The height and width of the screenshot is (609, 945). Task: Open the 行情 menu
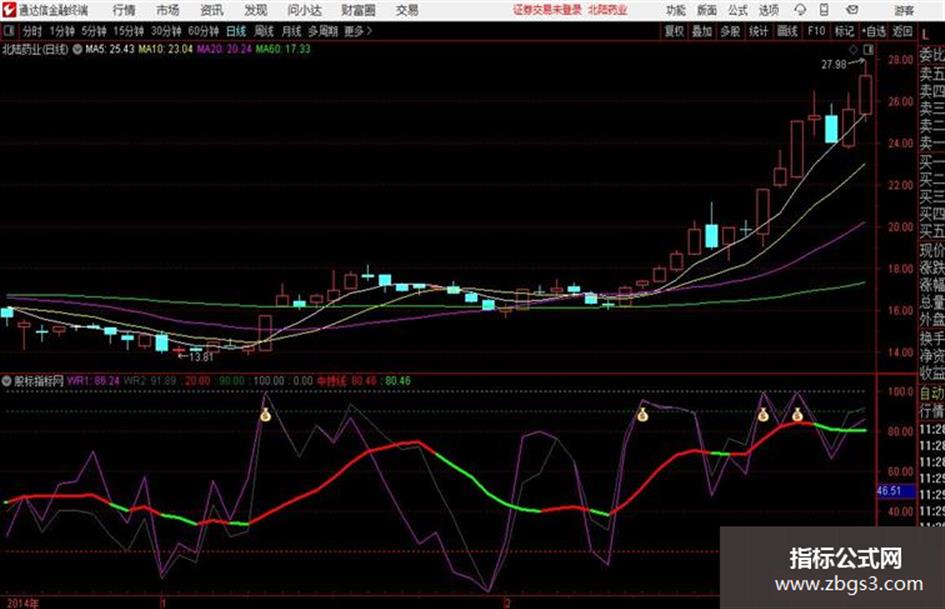(x=124, y=10)
